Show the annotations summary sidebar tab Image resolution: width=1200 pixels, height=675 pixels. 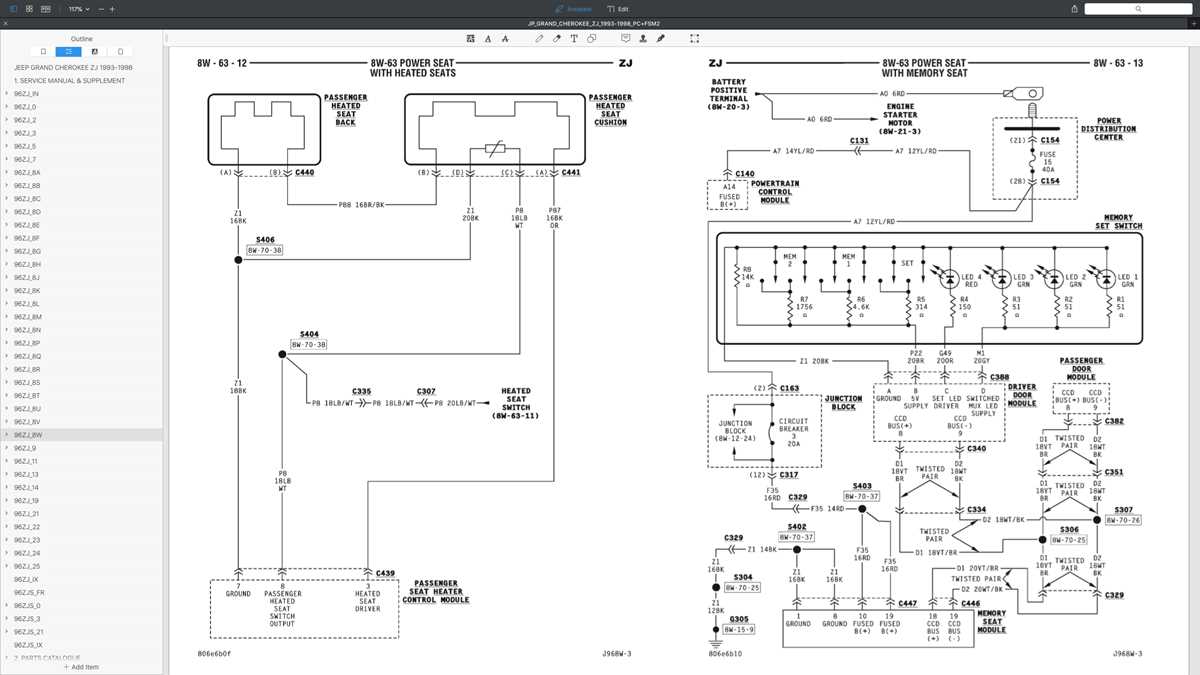(95, 51)
